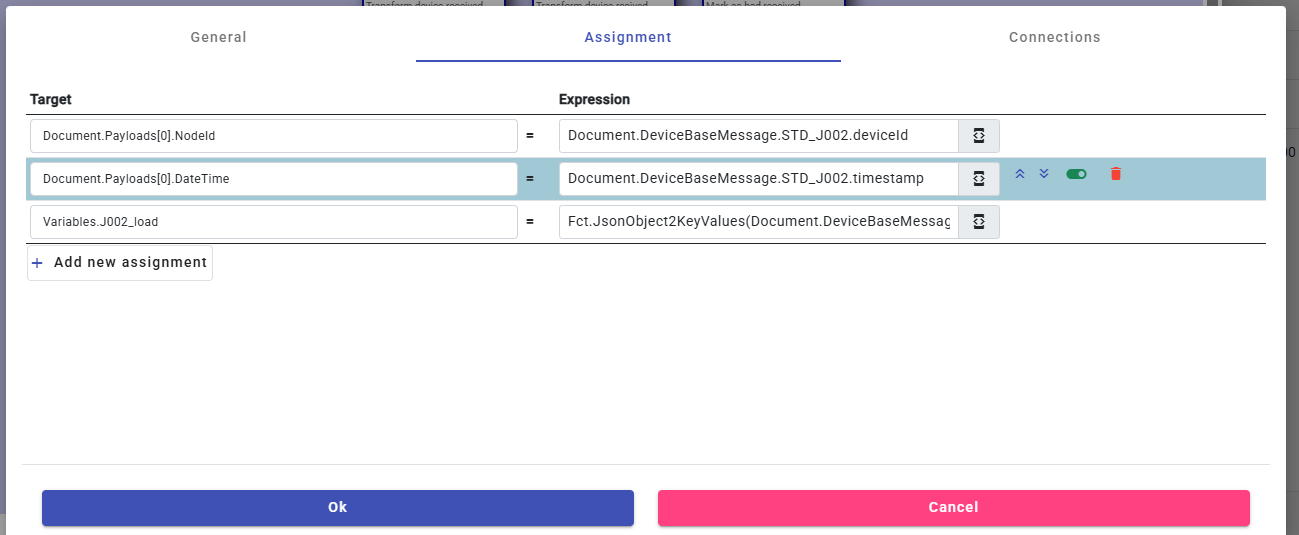The image size is (1299, 535).
Task: Click Add new assignment
Action: tap(120, 263)
